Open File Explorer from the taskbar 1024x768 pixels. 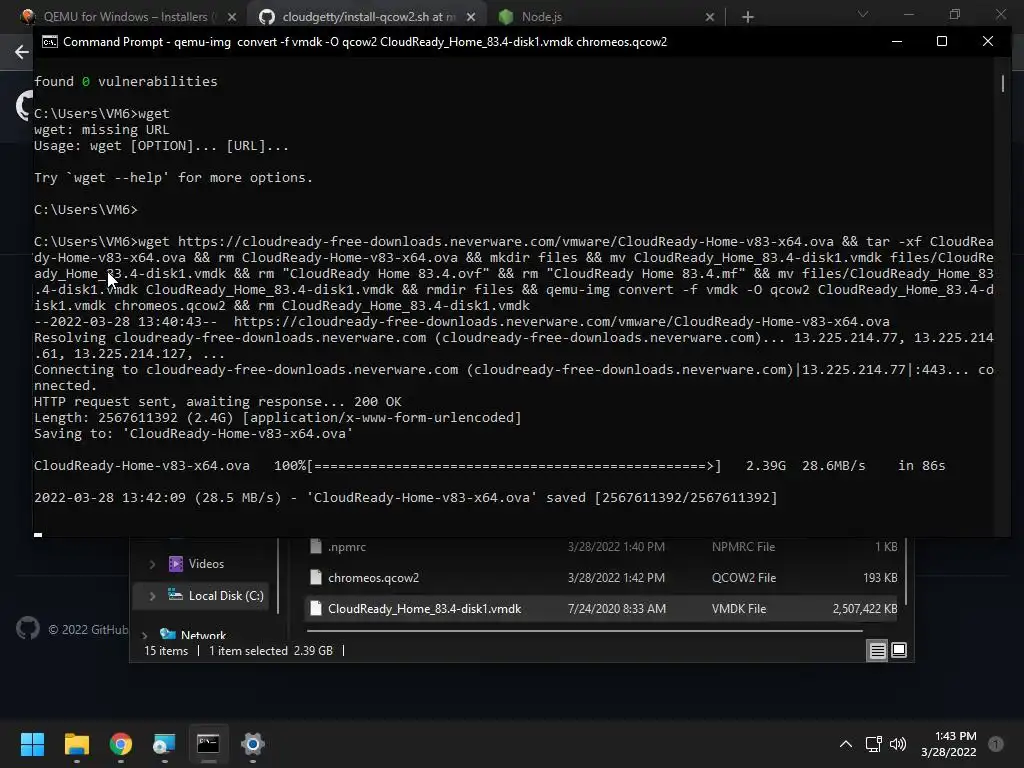tap(76, 744)
